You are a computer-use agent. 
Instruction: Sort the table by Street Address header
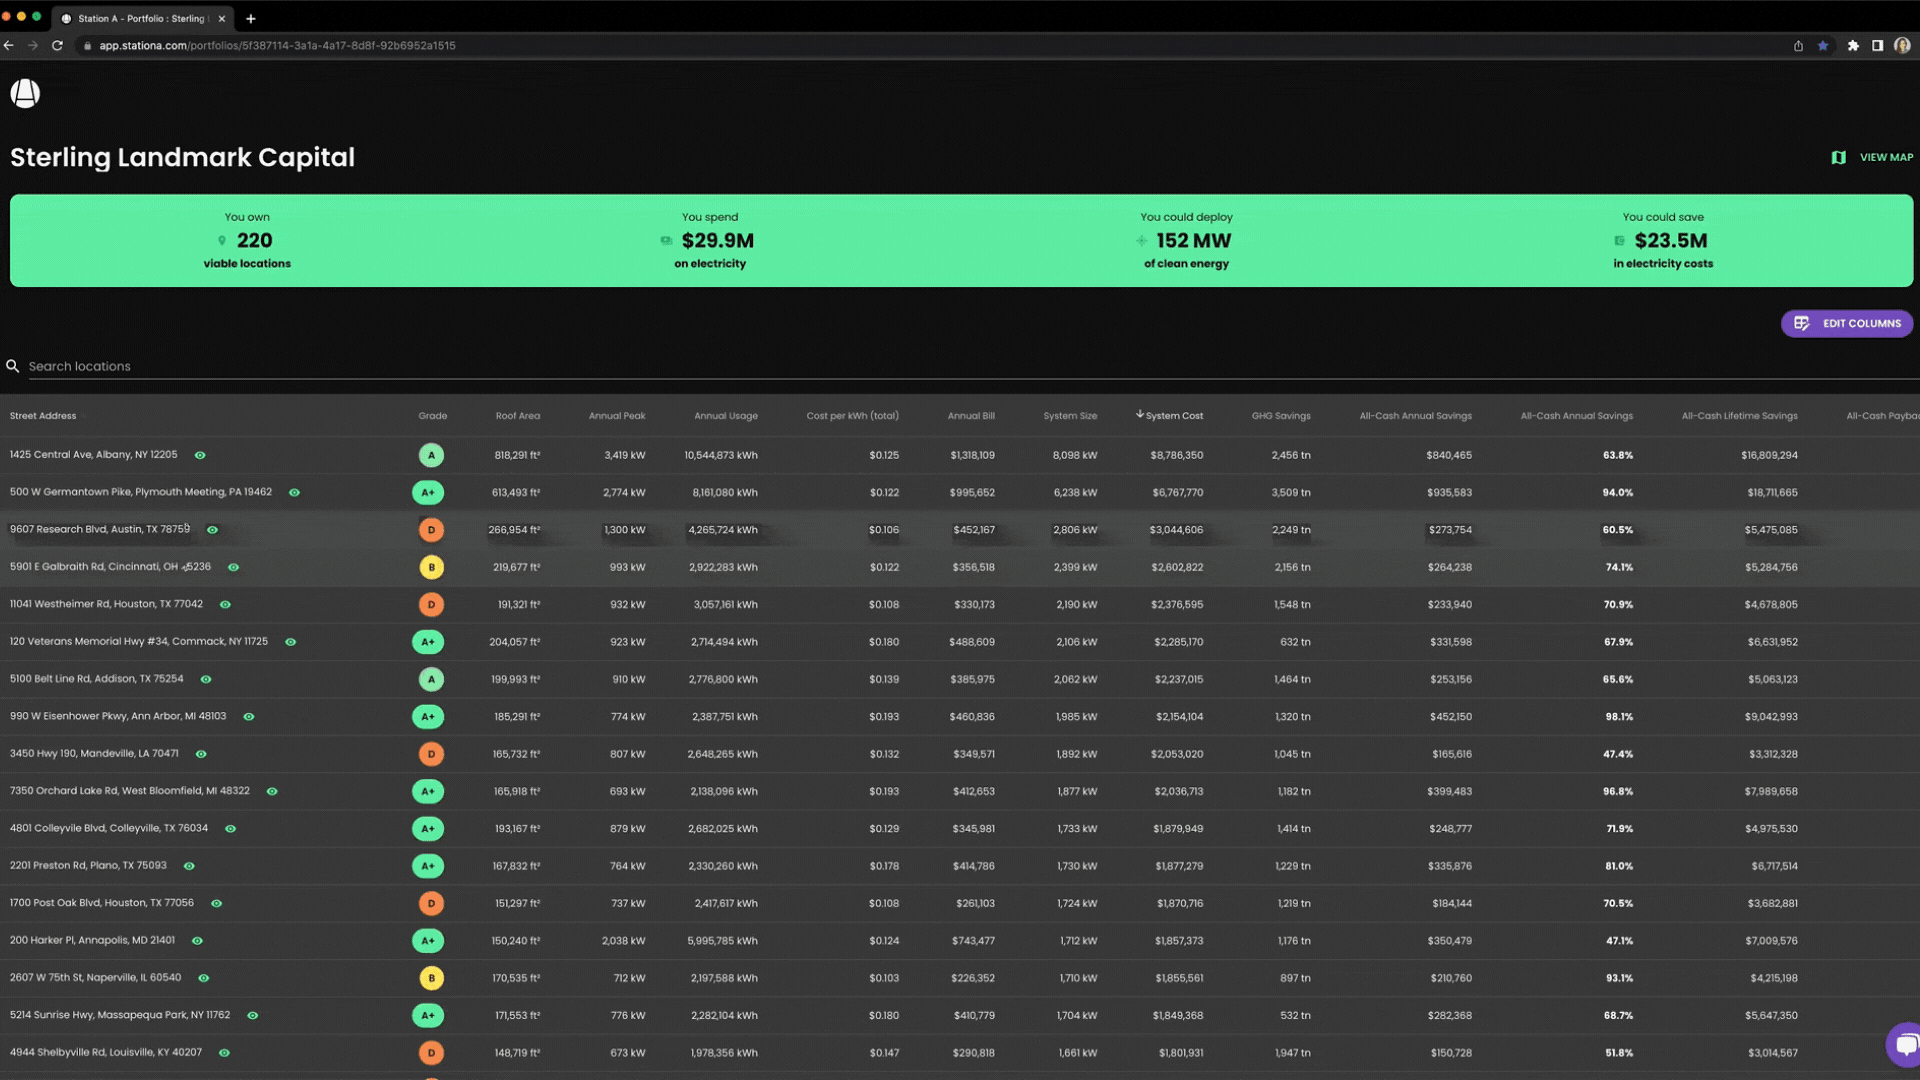click(43, 416)
